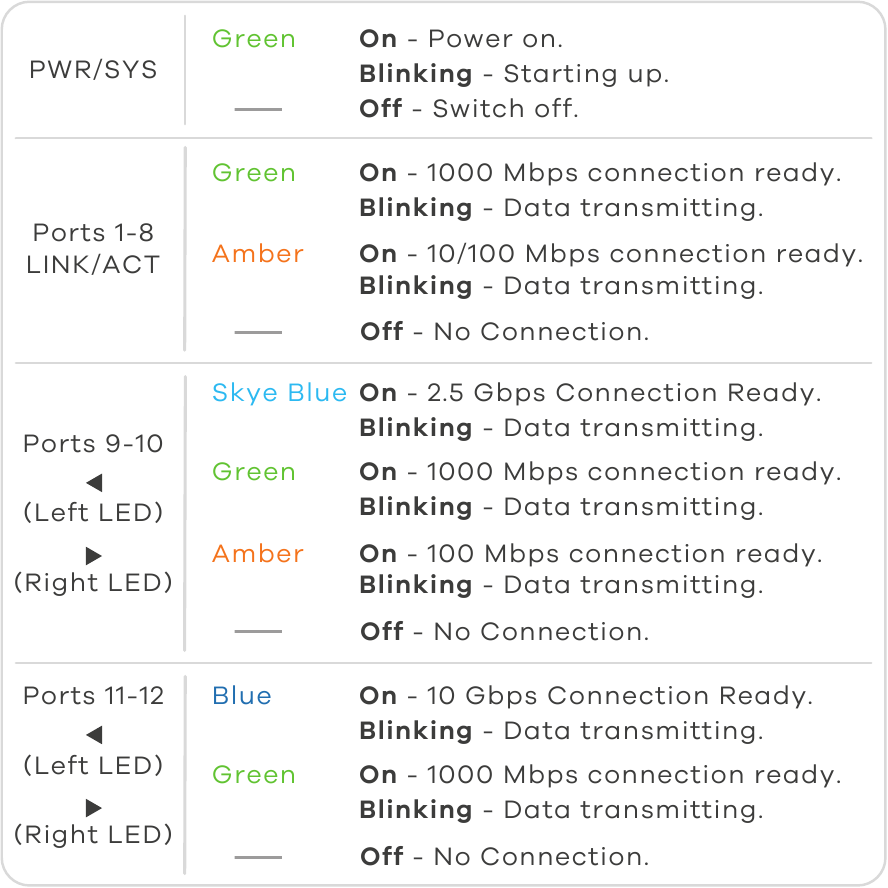The image size is (888, 888).
Task: Click the left arrow under Ports 9-10
Action: tap(94, 483)
